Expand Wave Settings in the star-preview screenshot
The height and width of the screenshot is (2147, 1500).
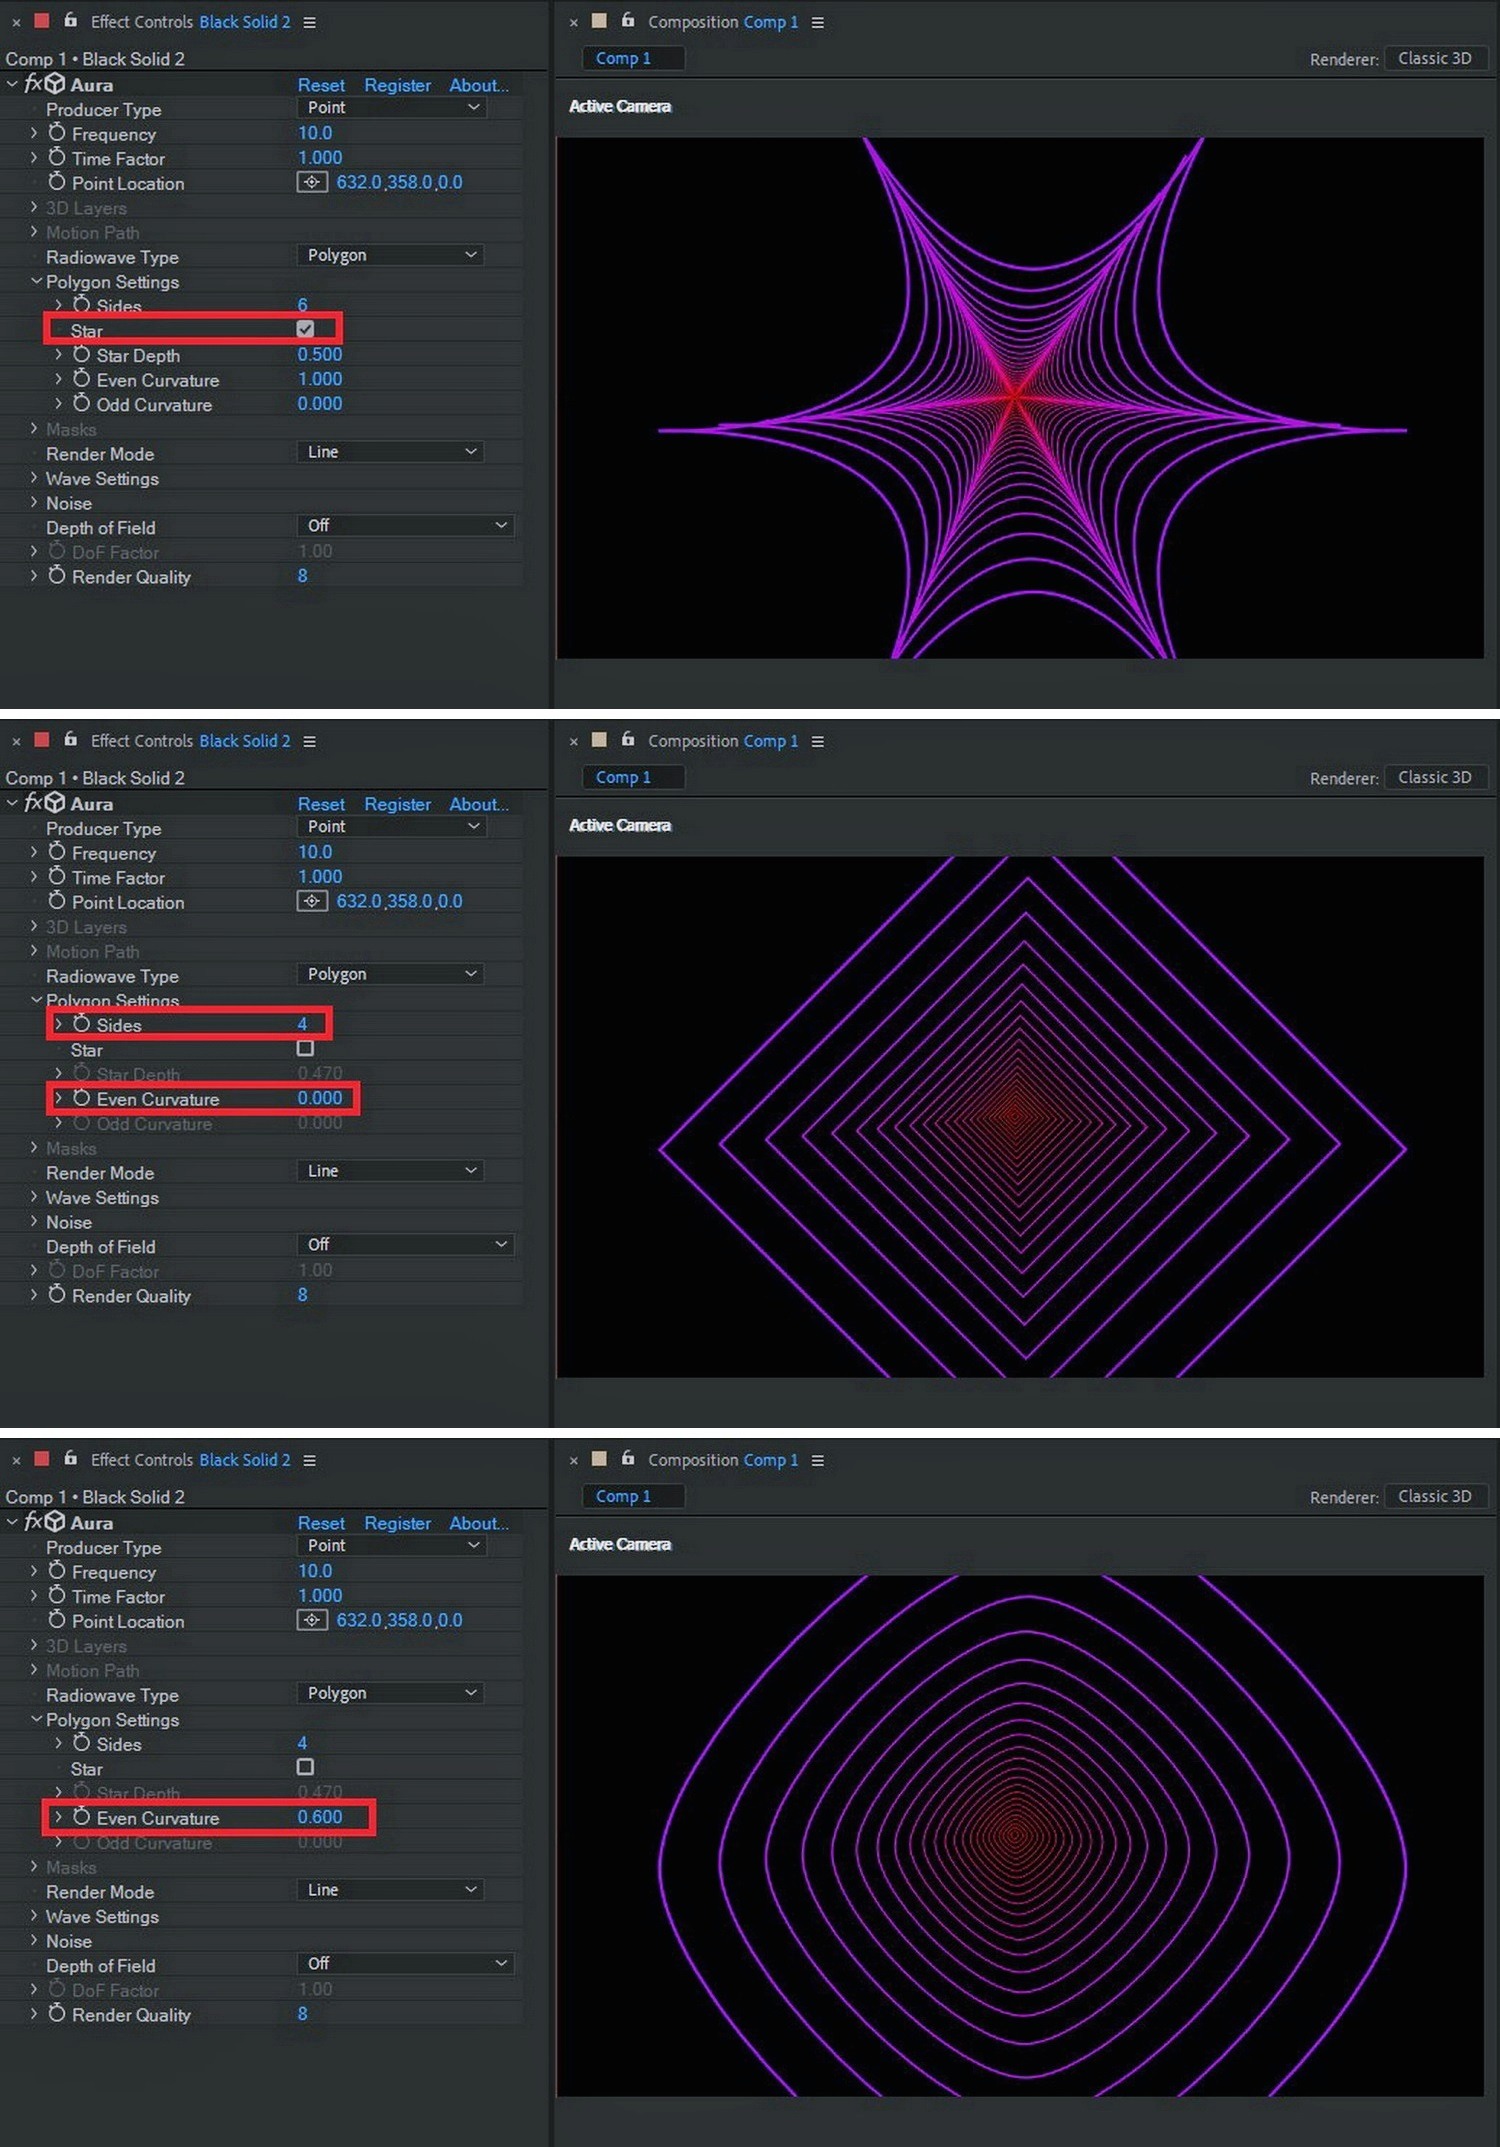34,478
